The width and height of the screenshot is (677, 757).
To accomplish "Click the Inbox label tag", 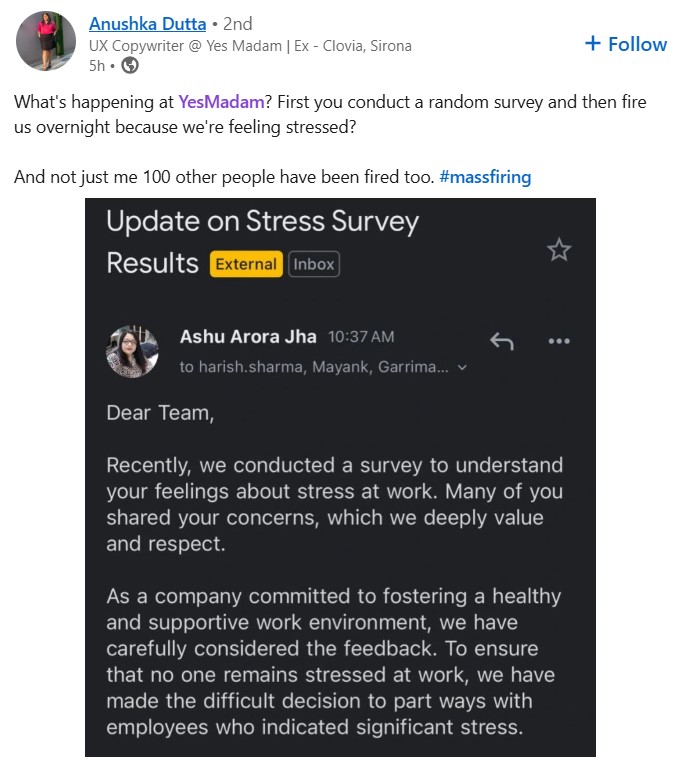I will [x=314, y=264].
